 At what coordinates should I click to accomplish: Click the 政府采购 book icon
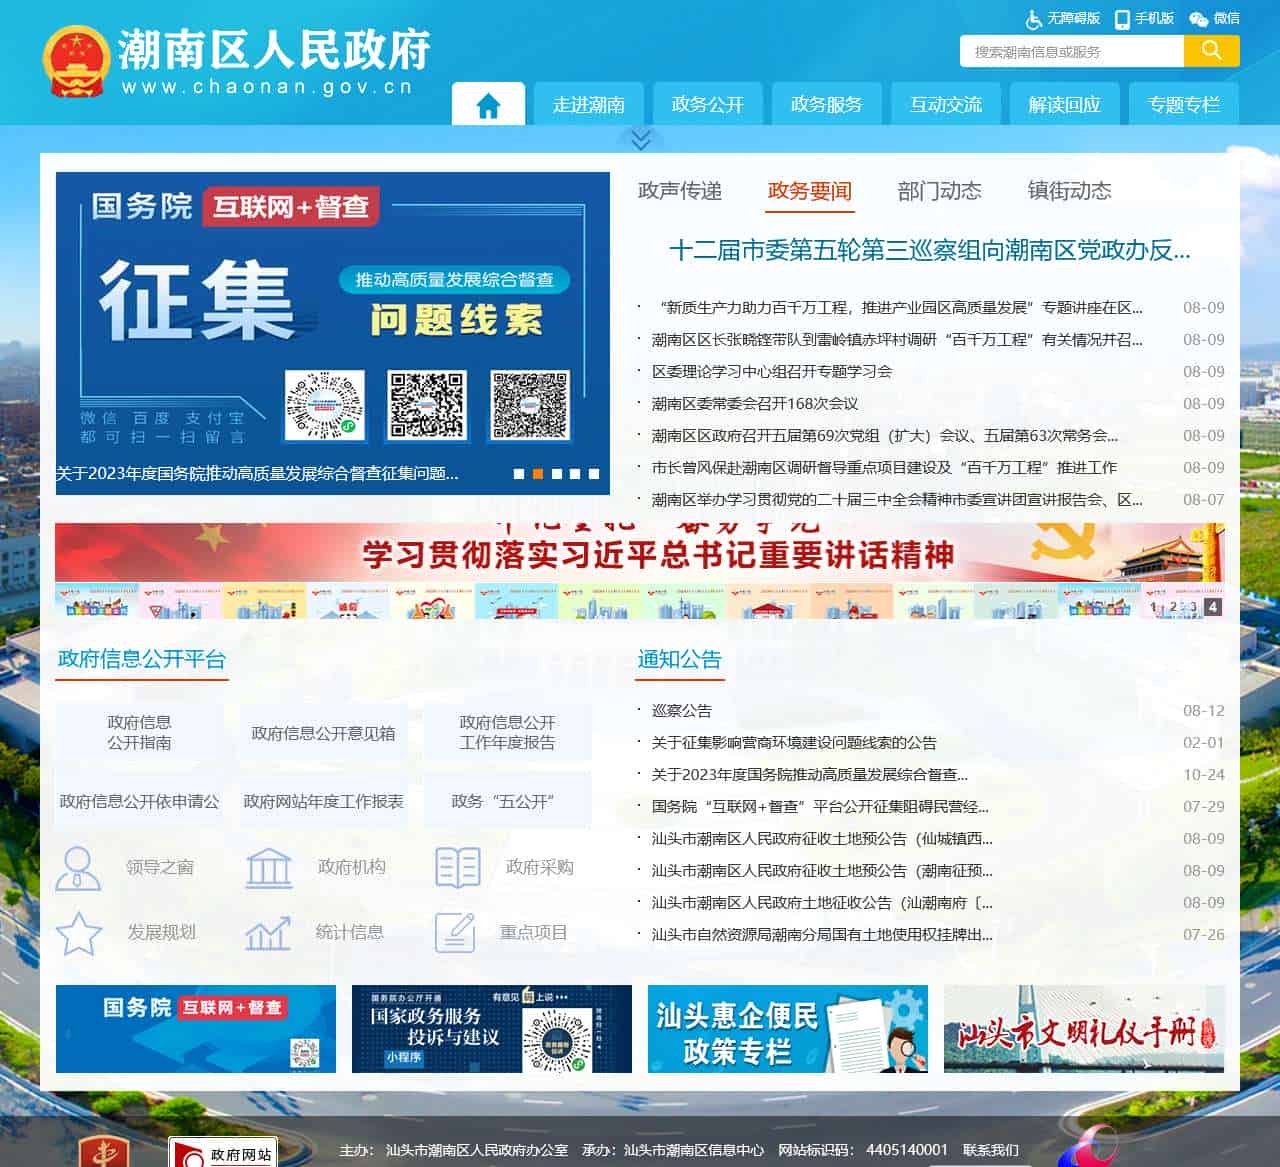coord(458,866)
